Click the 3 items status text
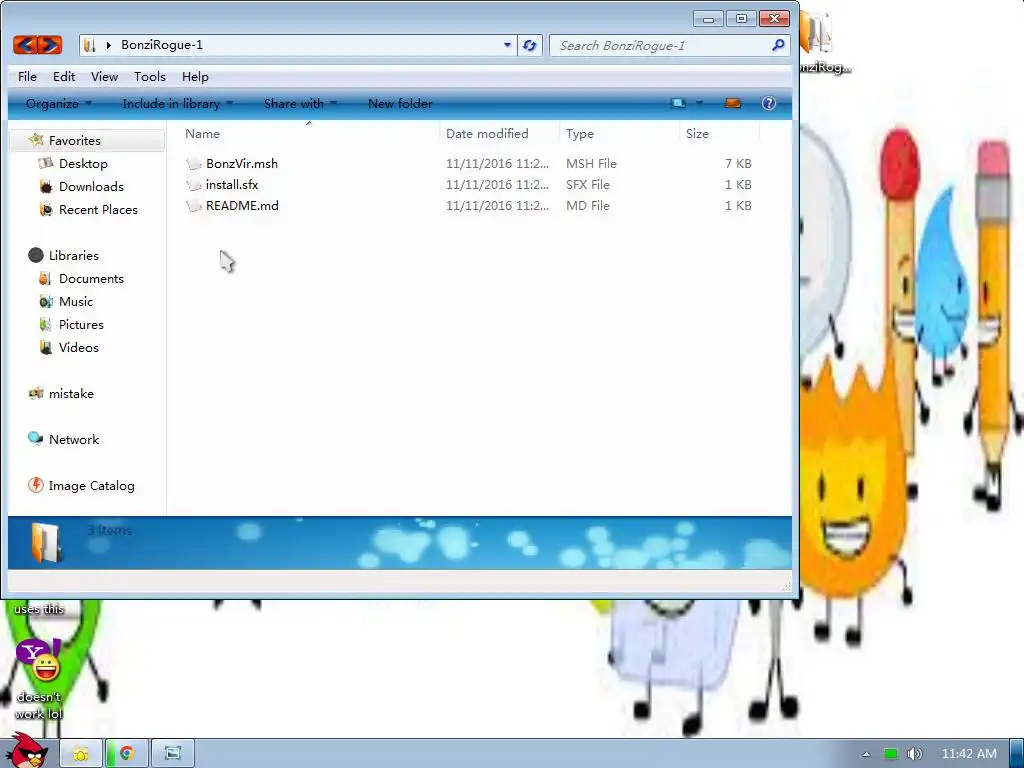Image resolution: width=1024 pixels, height=768 pixels. [109, 530]
